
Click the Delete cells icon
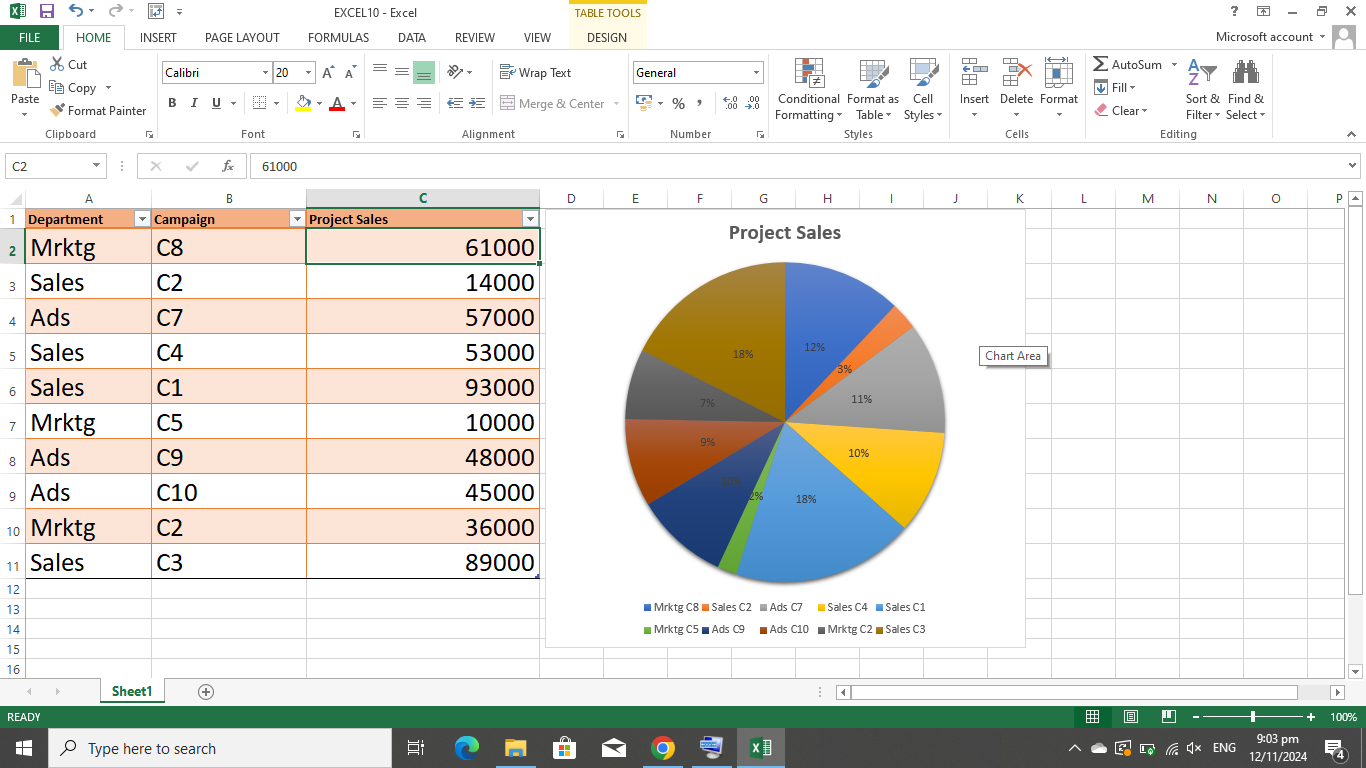pyautogui.click(x=1016, y=74)
